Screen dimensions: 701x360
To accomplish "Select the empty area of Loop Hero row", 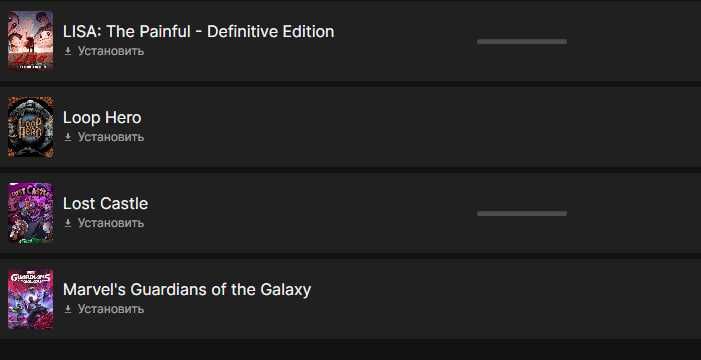I will click(x=420, y=127).
